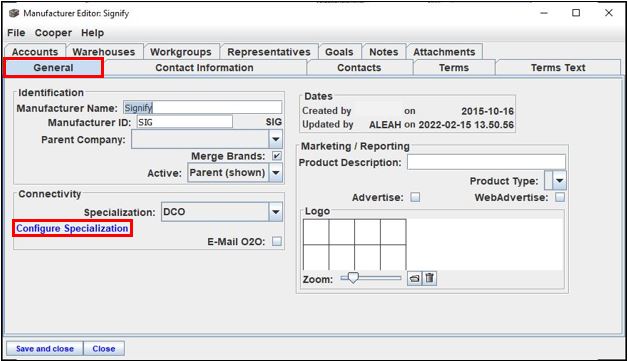Select the General tab
Viewport: 628px width, 361px height.
[53, 67]
